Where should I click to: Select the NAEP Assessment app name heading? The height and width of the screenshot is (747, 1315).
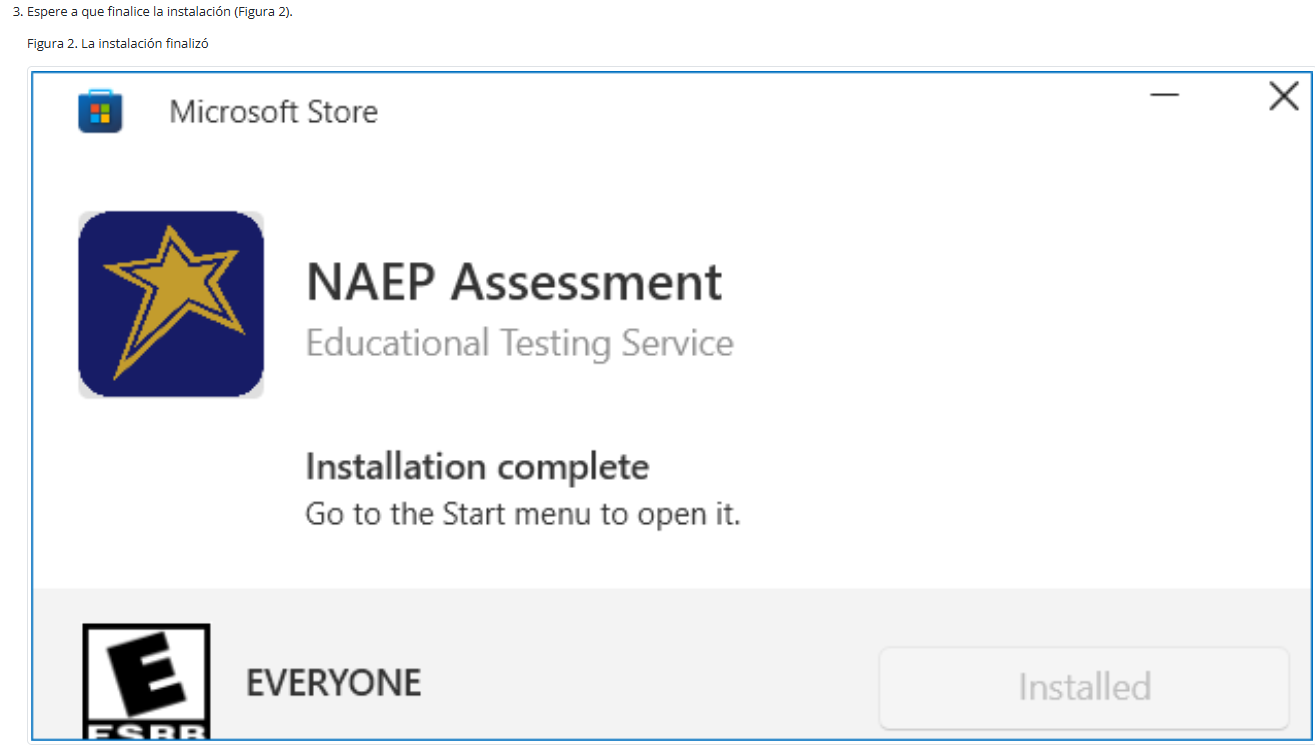tap(513, 282)
